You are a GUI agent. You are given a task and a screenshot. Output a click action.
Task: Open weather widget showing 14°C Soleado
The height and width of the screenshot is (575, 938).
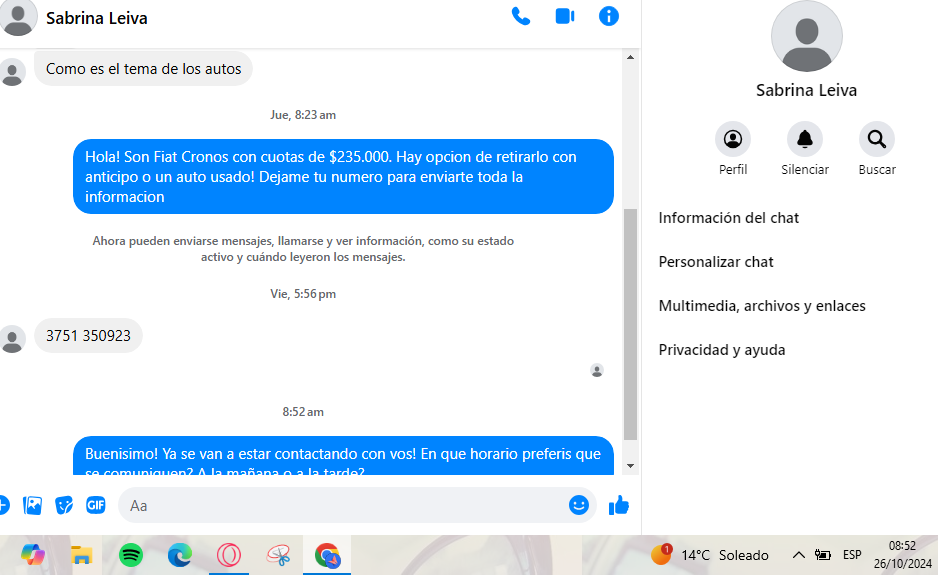tap(710, 555)
